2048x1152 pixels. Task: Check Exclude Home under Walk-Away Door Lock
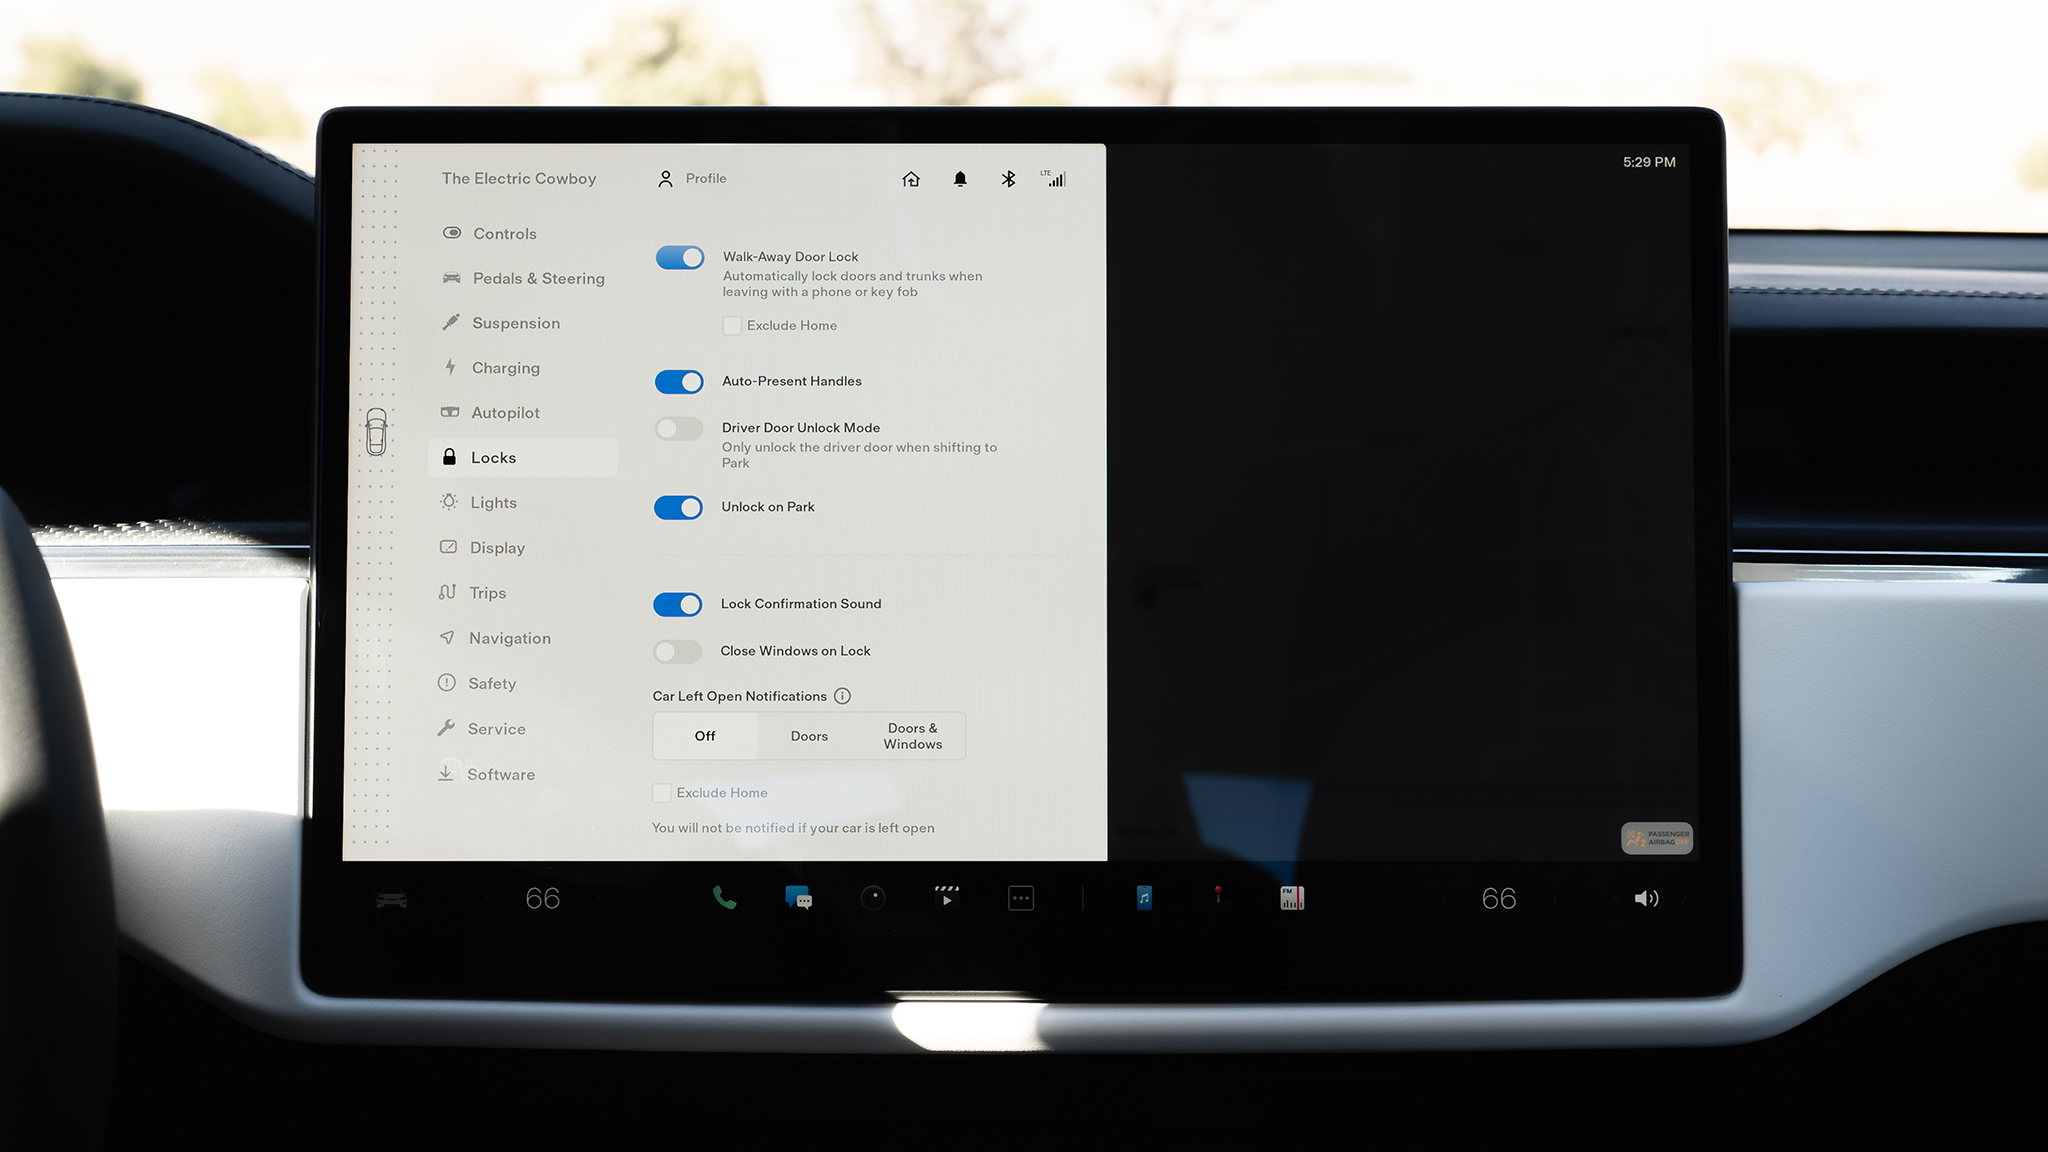coord(732,326)
